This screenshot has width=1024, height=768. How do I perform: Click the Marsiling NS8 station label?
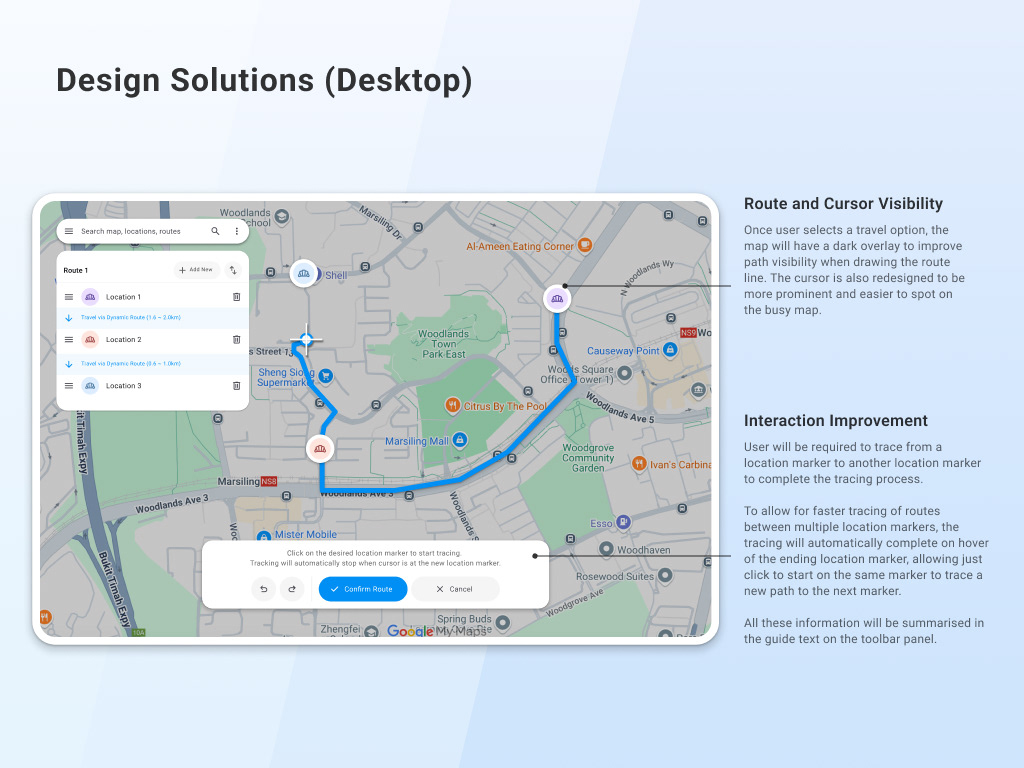click(x=247, y=481)
